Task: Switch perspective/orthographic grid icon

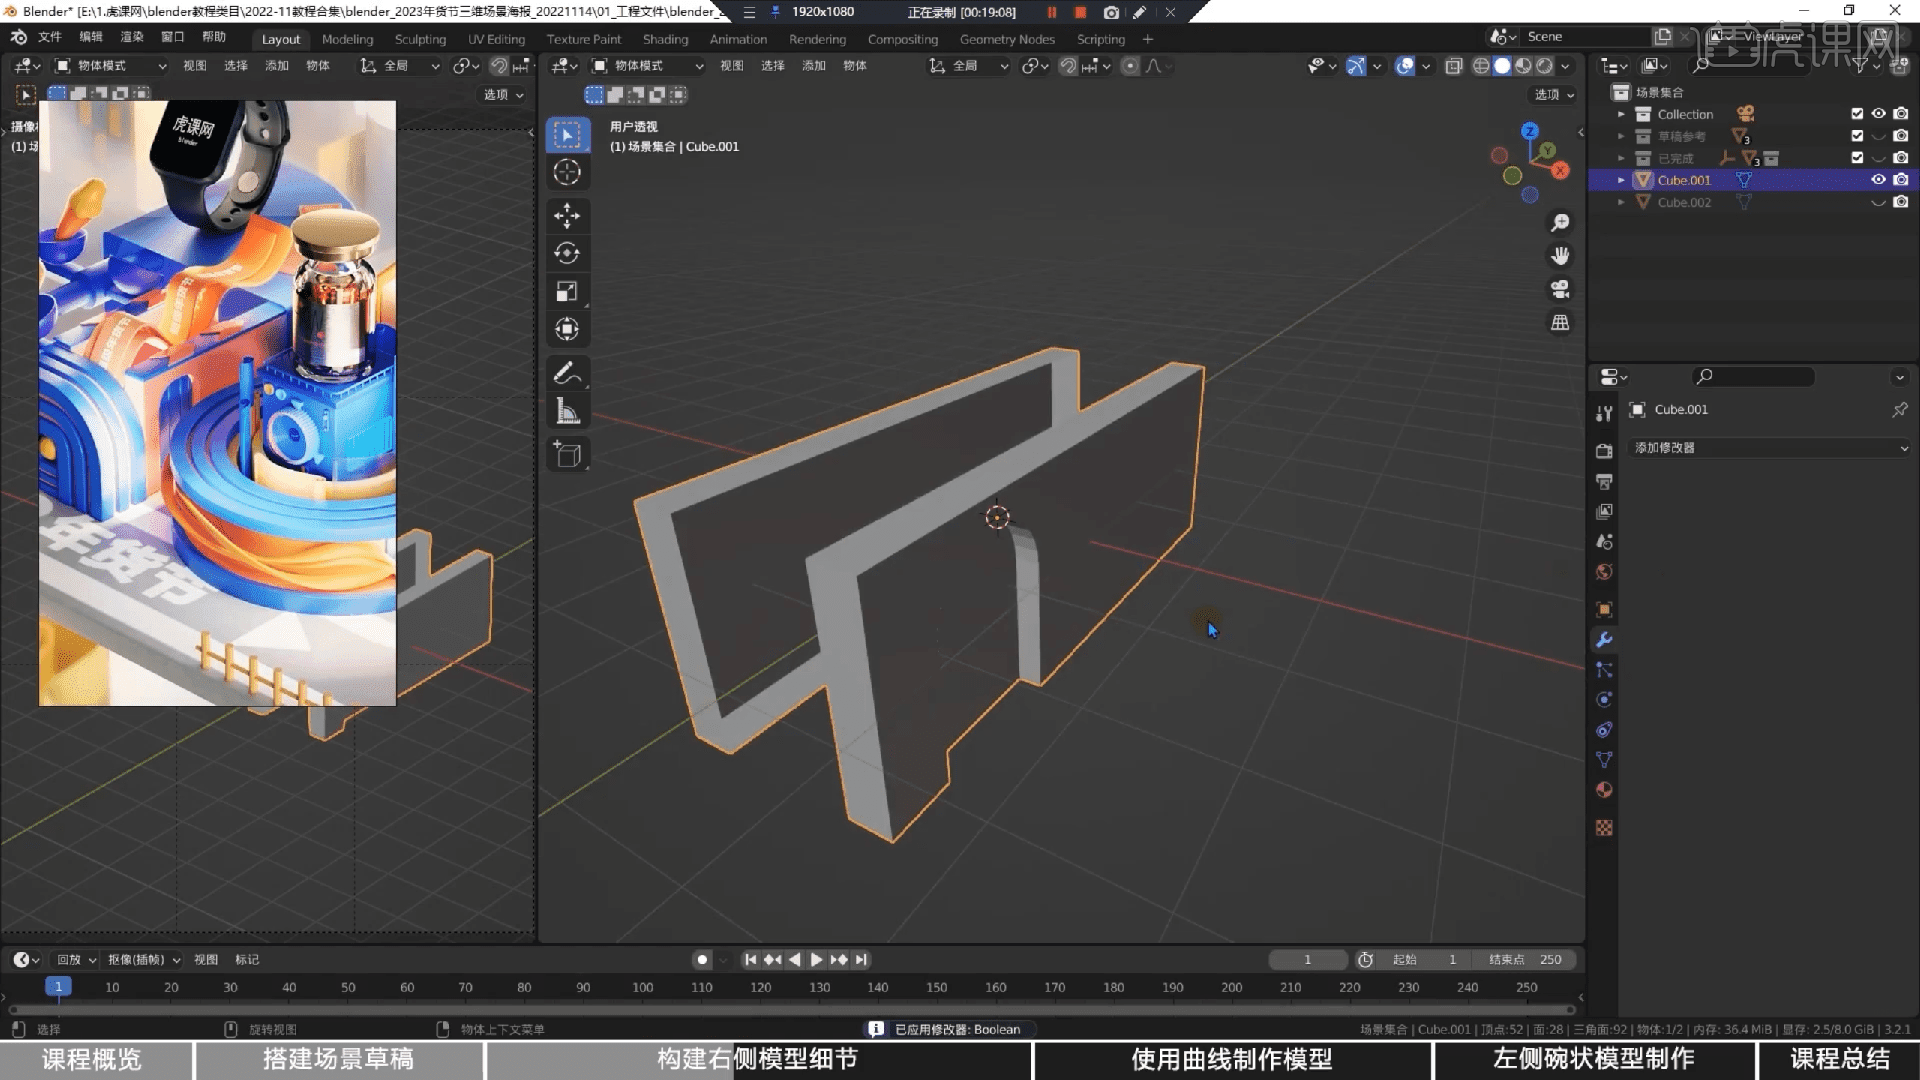Action: coord(1560,323)
